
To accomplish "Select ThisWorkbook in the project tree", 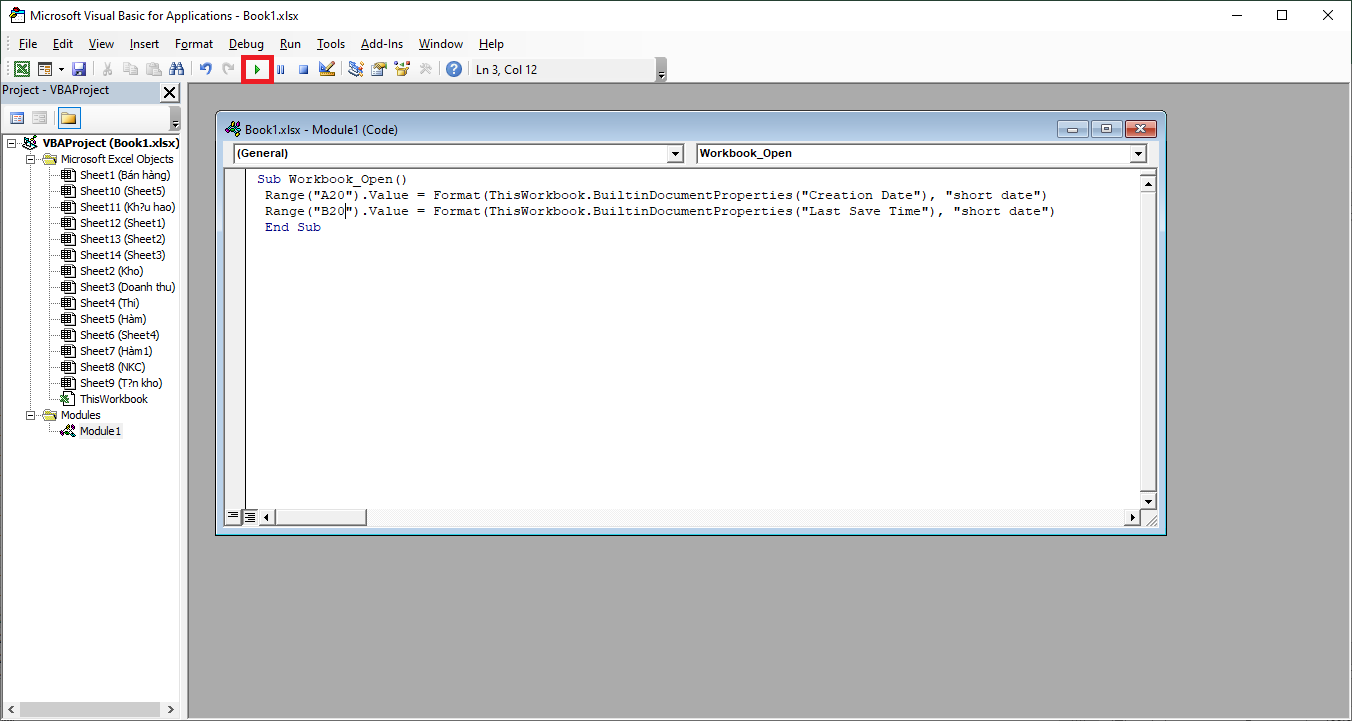I will point(113,399).
